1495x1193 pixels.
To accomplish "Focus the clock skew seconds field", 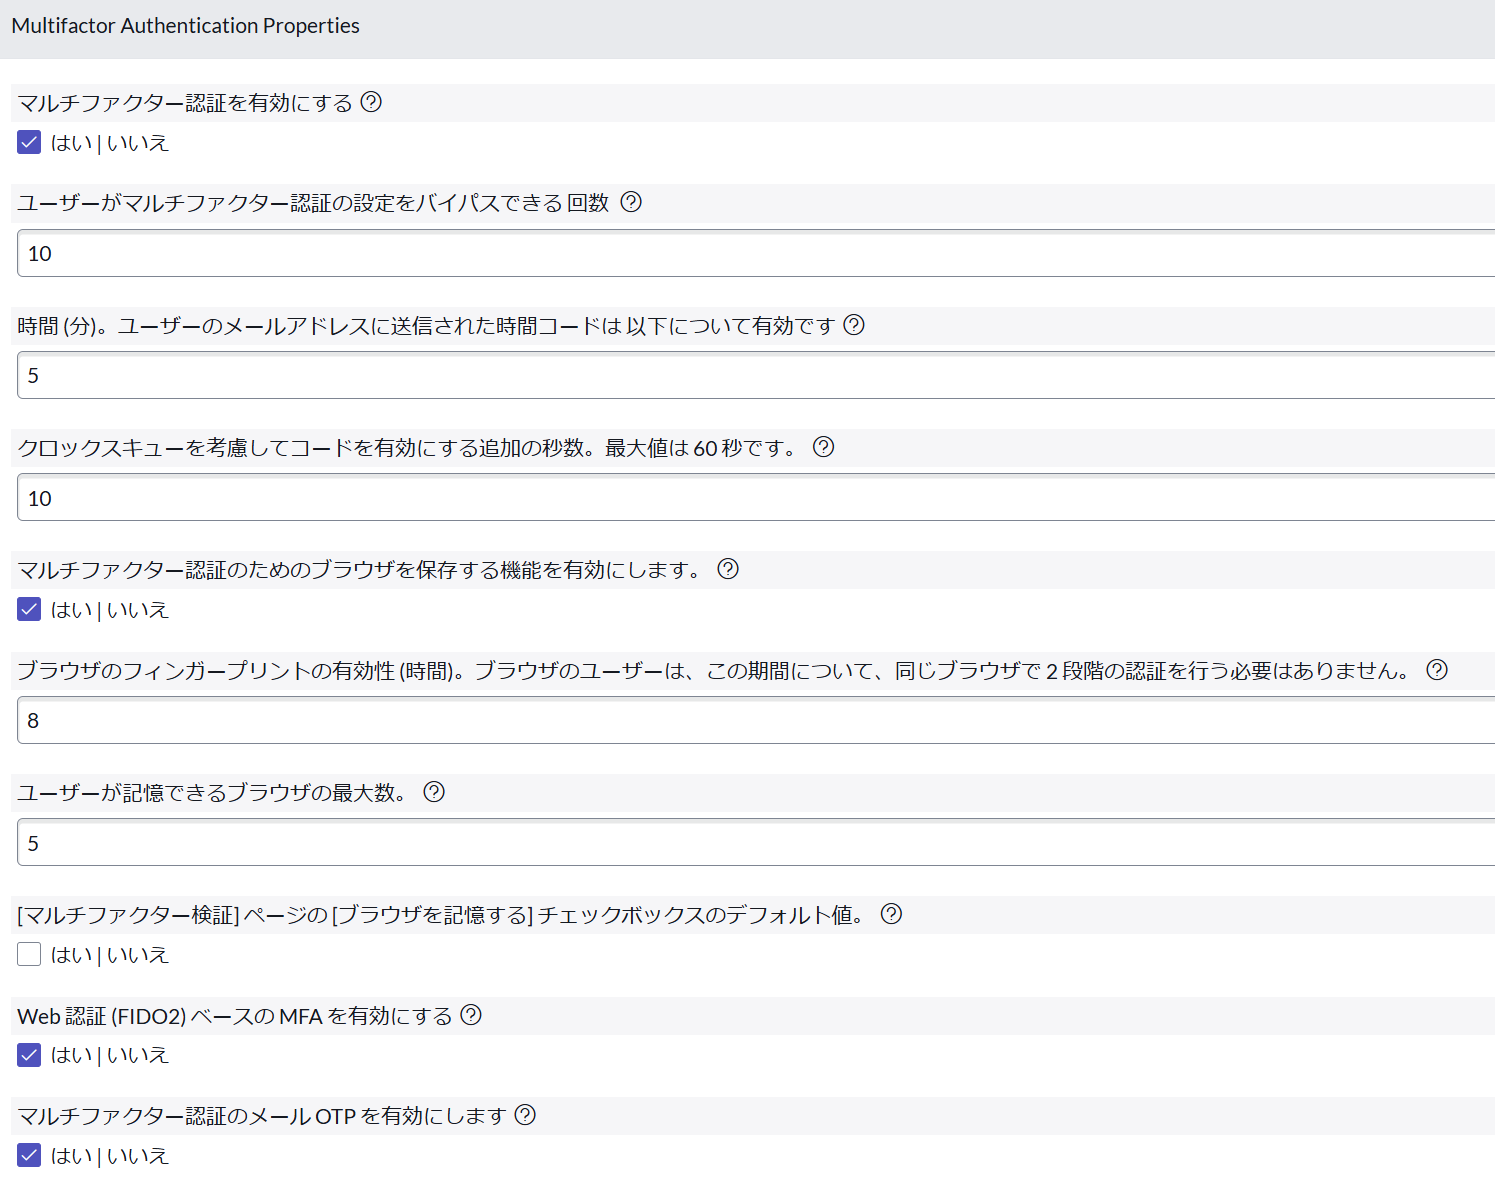I will point(756,498).
